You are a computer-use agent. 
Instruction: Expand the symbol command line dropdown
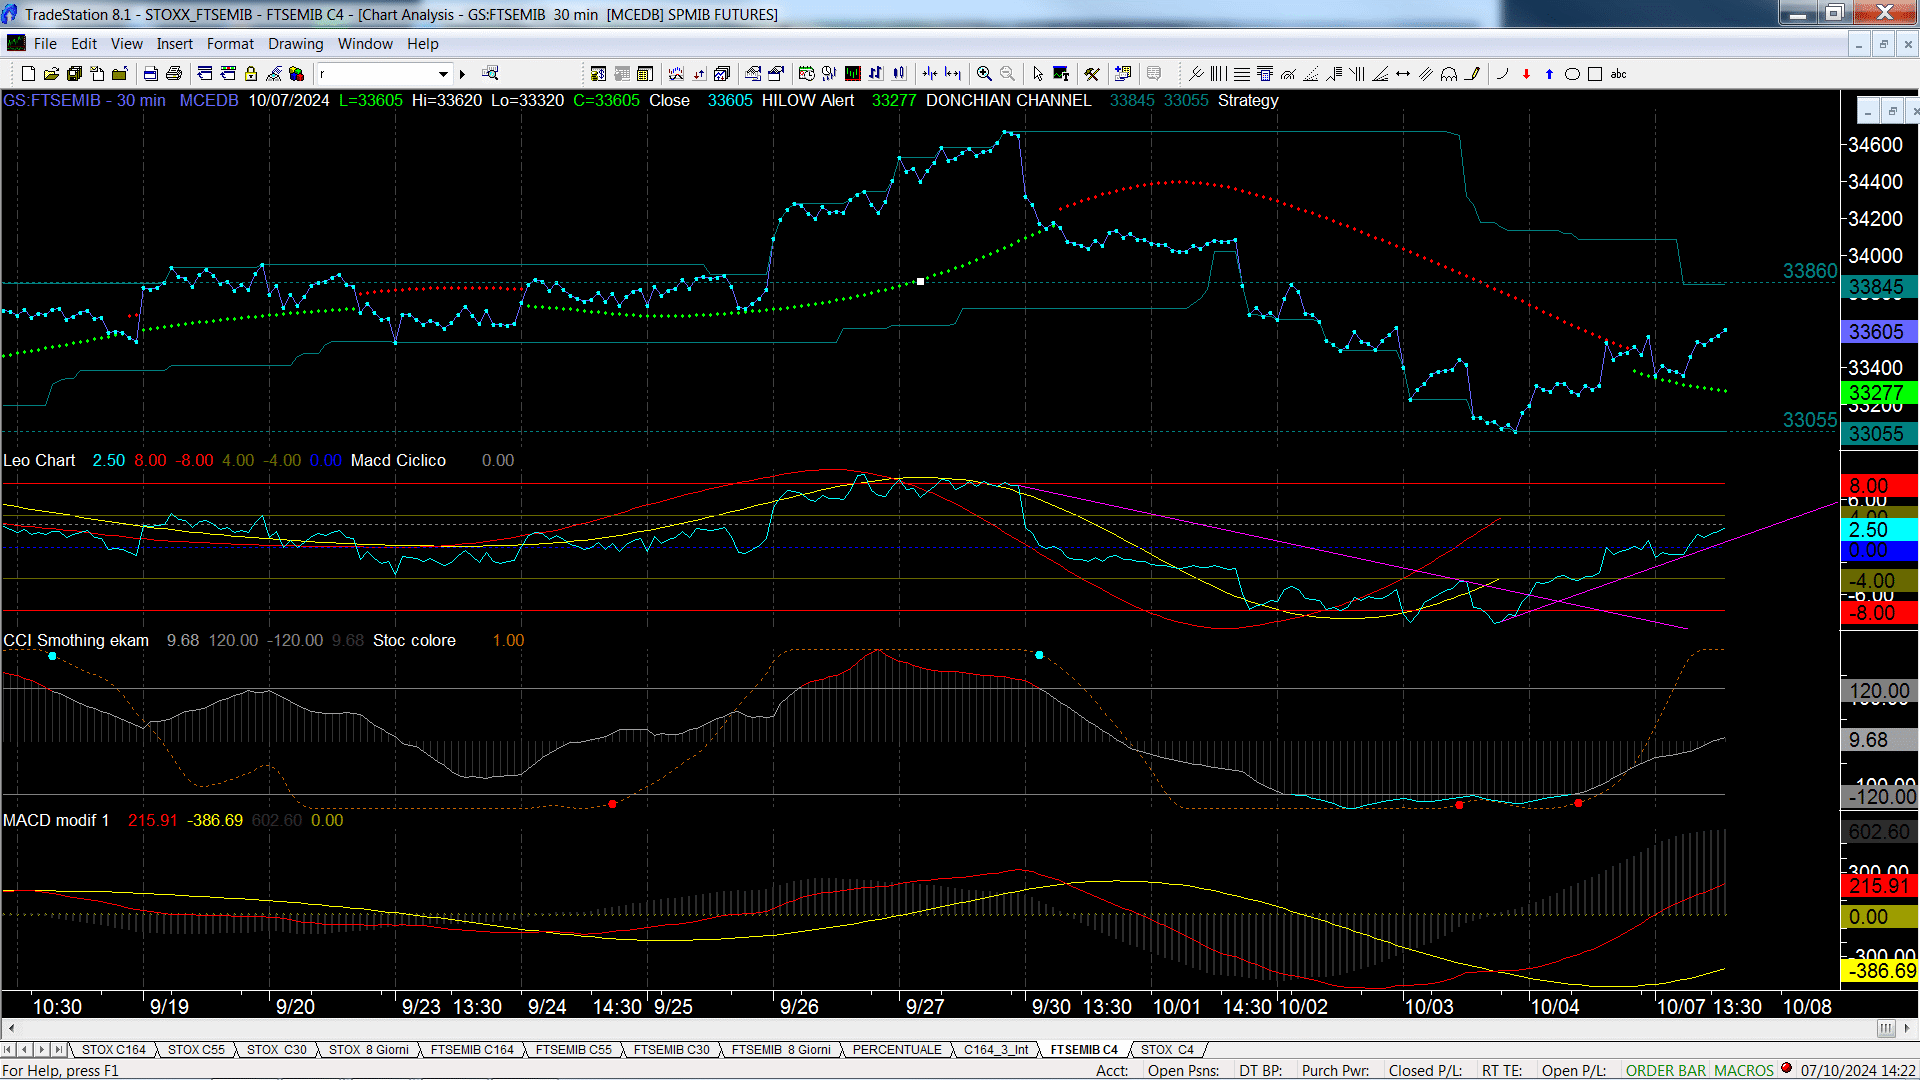point(443,74)
